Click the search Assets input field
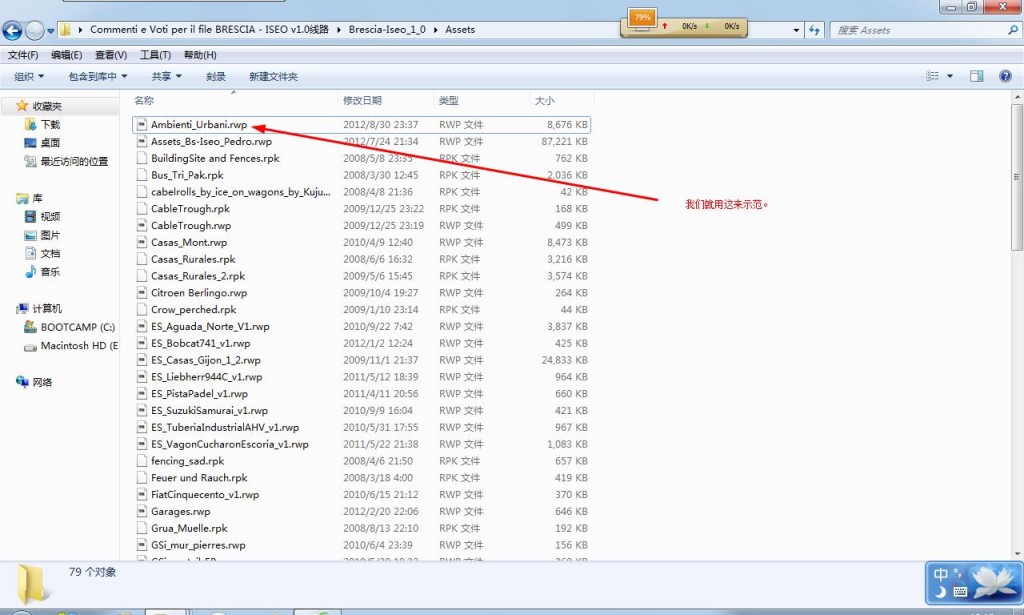 pyautogui.click(x=915, y=30)
